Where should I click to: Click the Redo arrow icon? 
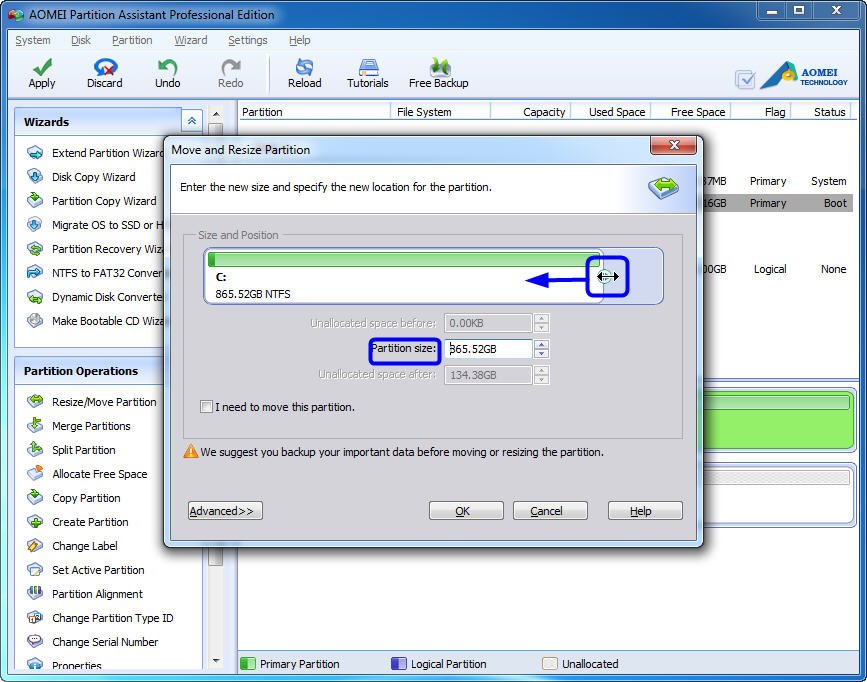pyautogui.click(x=231, y=67)
